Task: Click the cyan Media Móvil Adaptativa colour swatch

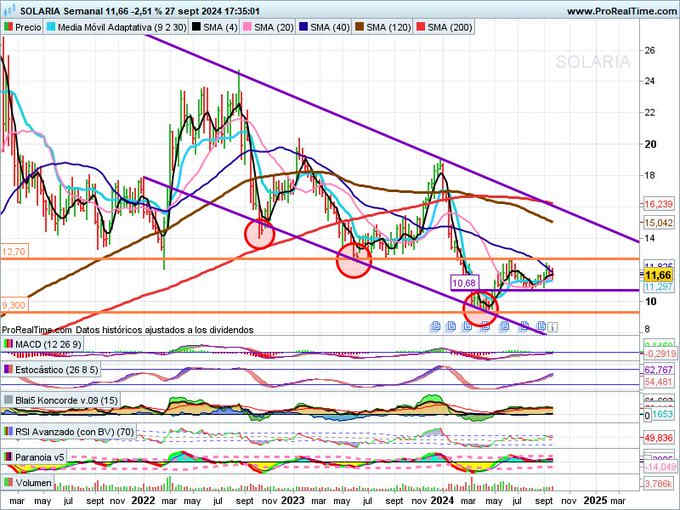Action: 51,27
